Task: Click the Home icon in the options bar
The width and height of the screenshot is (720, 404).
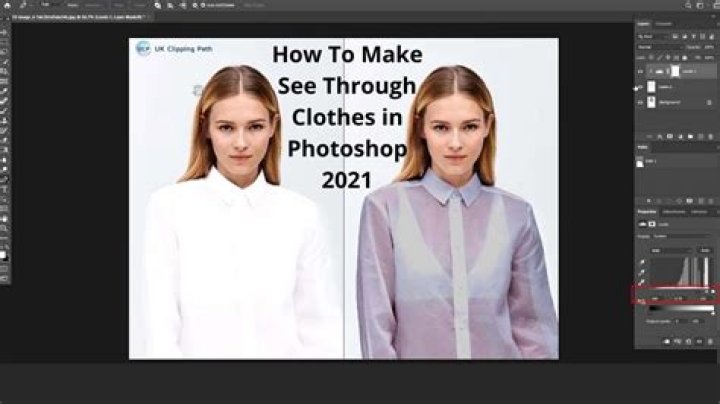Action: pos(7,5)
